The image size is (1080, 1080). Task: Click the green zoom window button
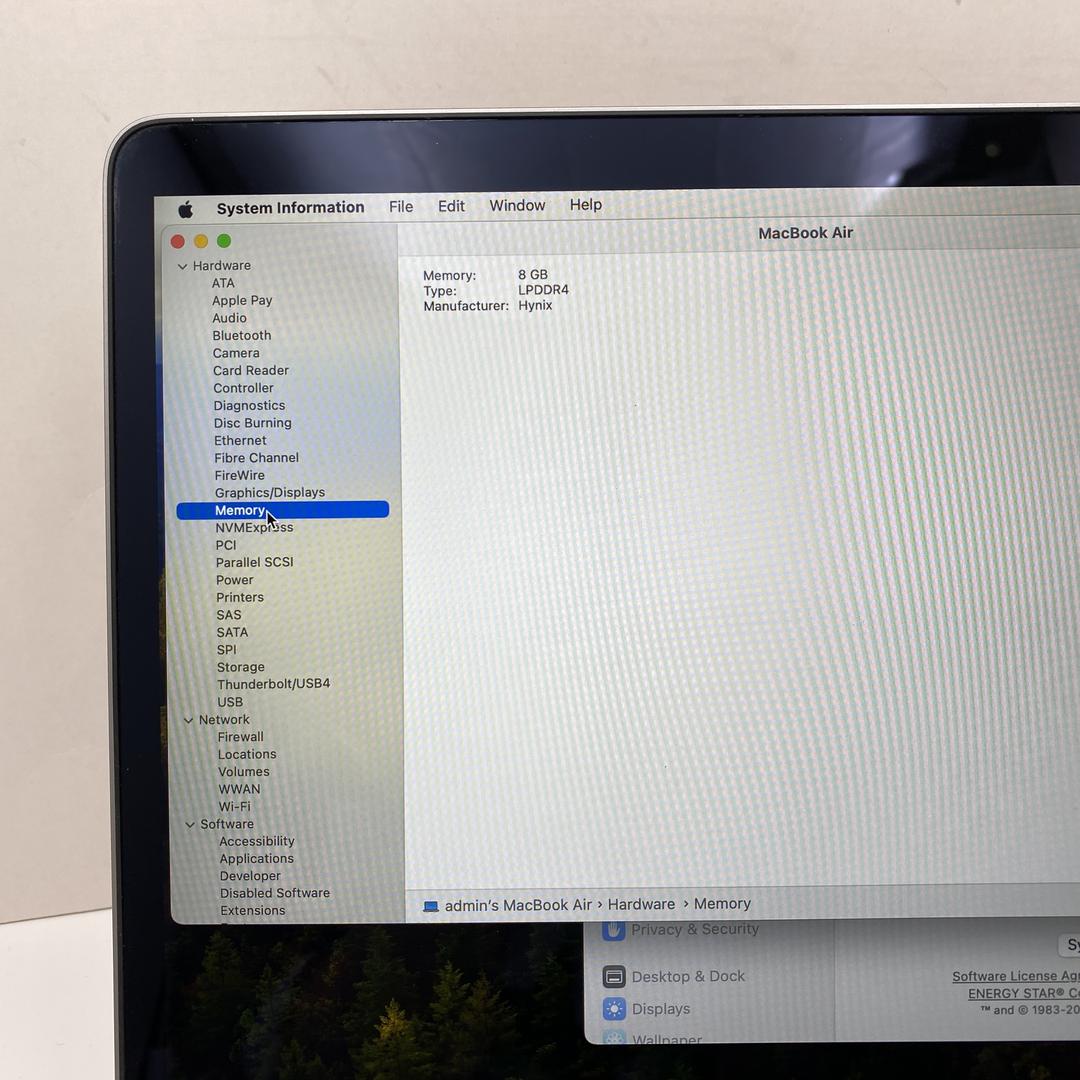coord(224,241)
